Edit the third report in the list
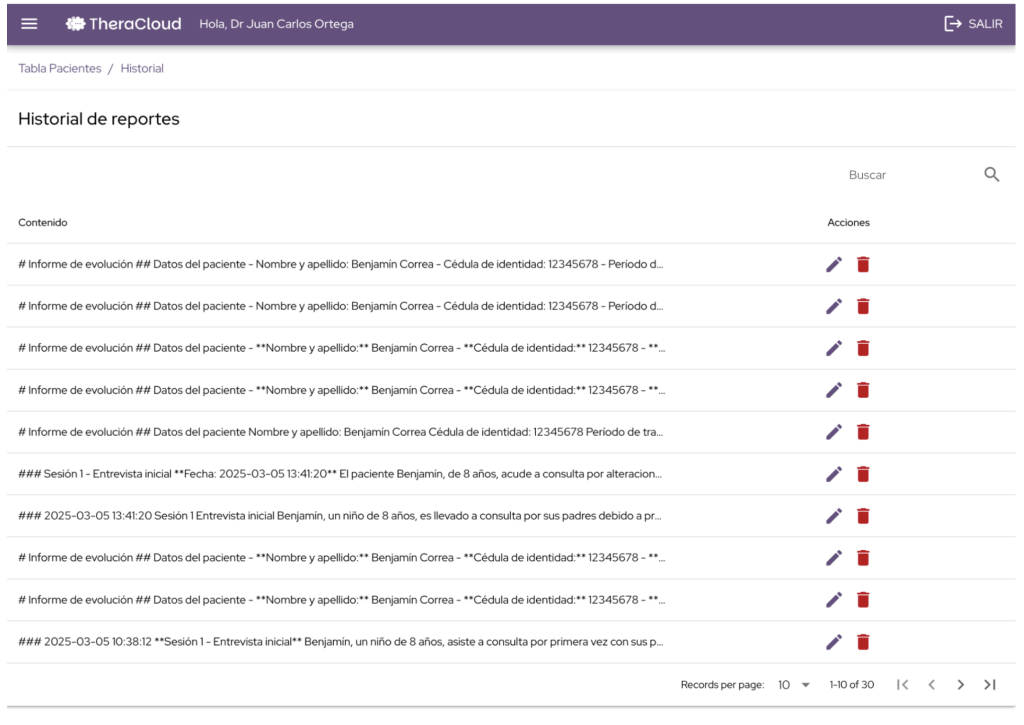The image size is (1024, 725). (834, 348)
